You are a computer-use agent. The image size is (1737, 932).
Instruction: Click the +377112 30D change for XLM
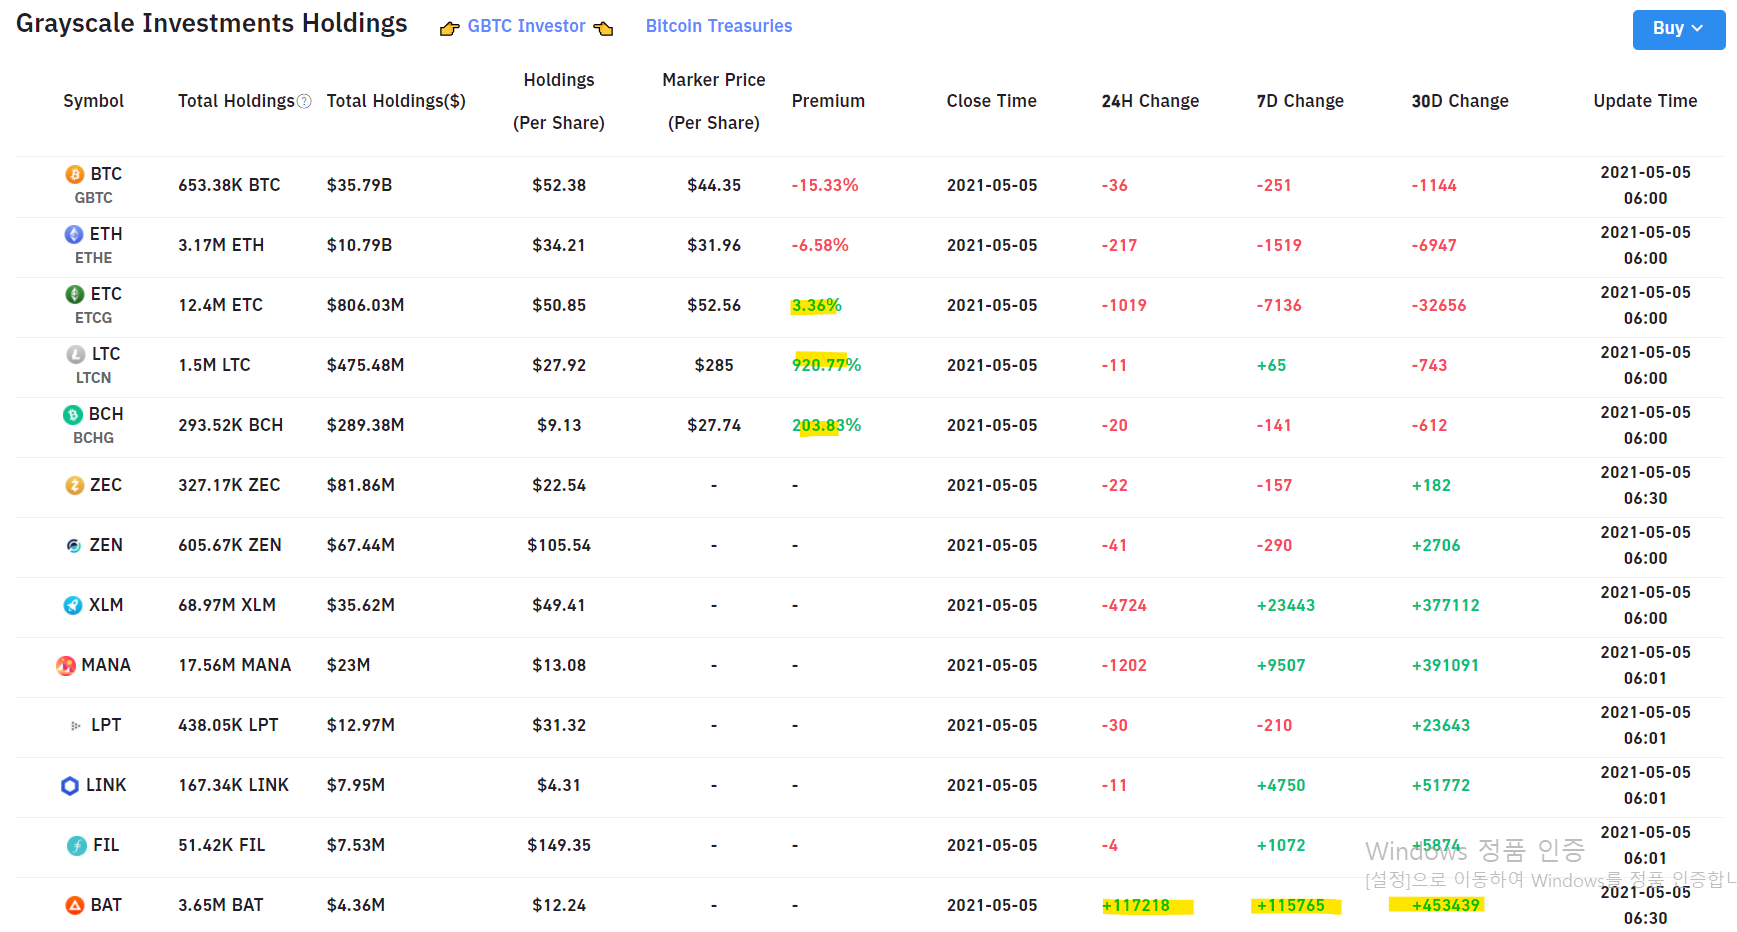click(x=1446, y=605)
